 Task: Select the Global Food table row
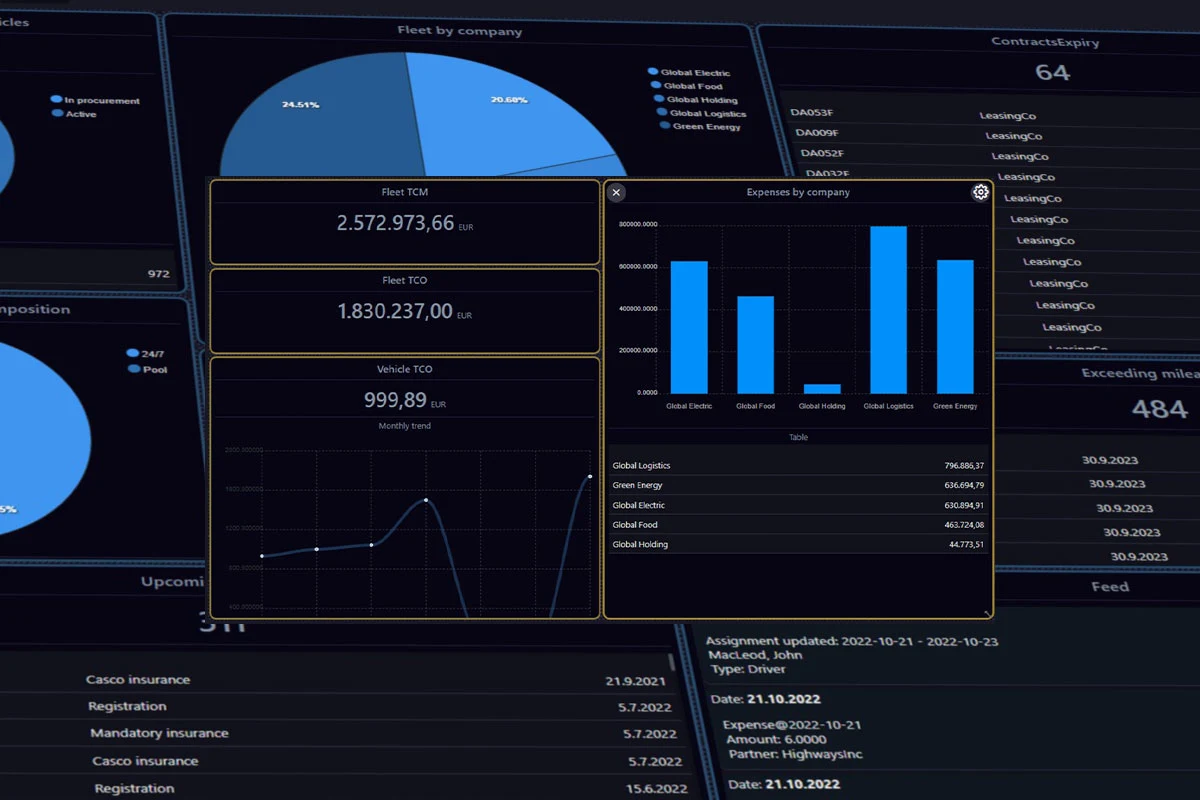(798, 524)
